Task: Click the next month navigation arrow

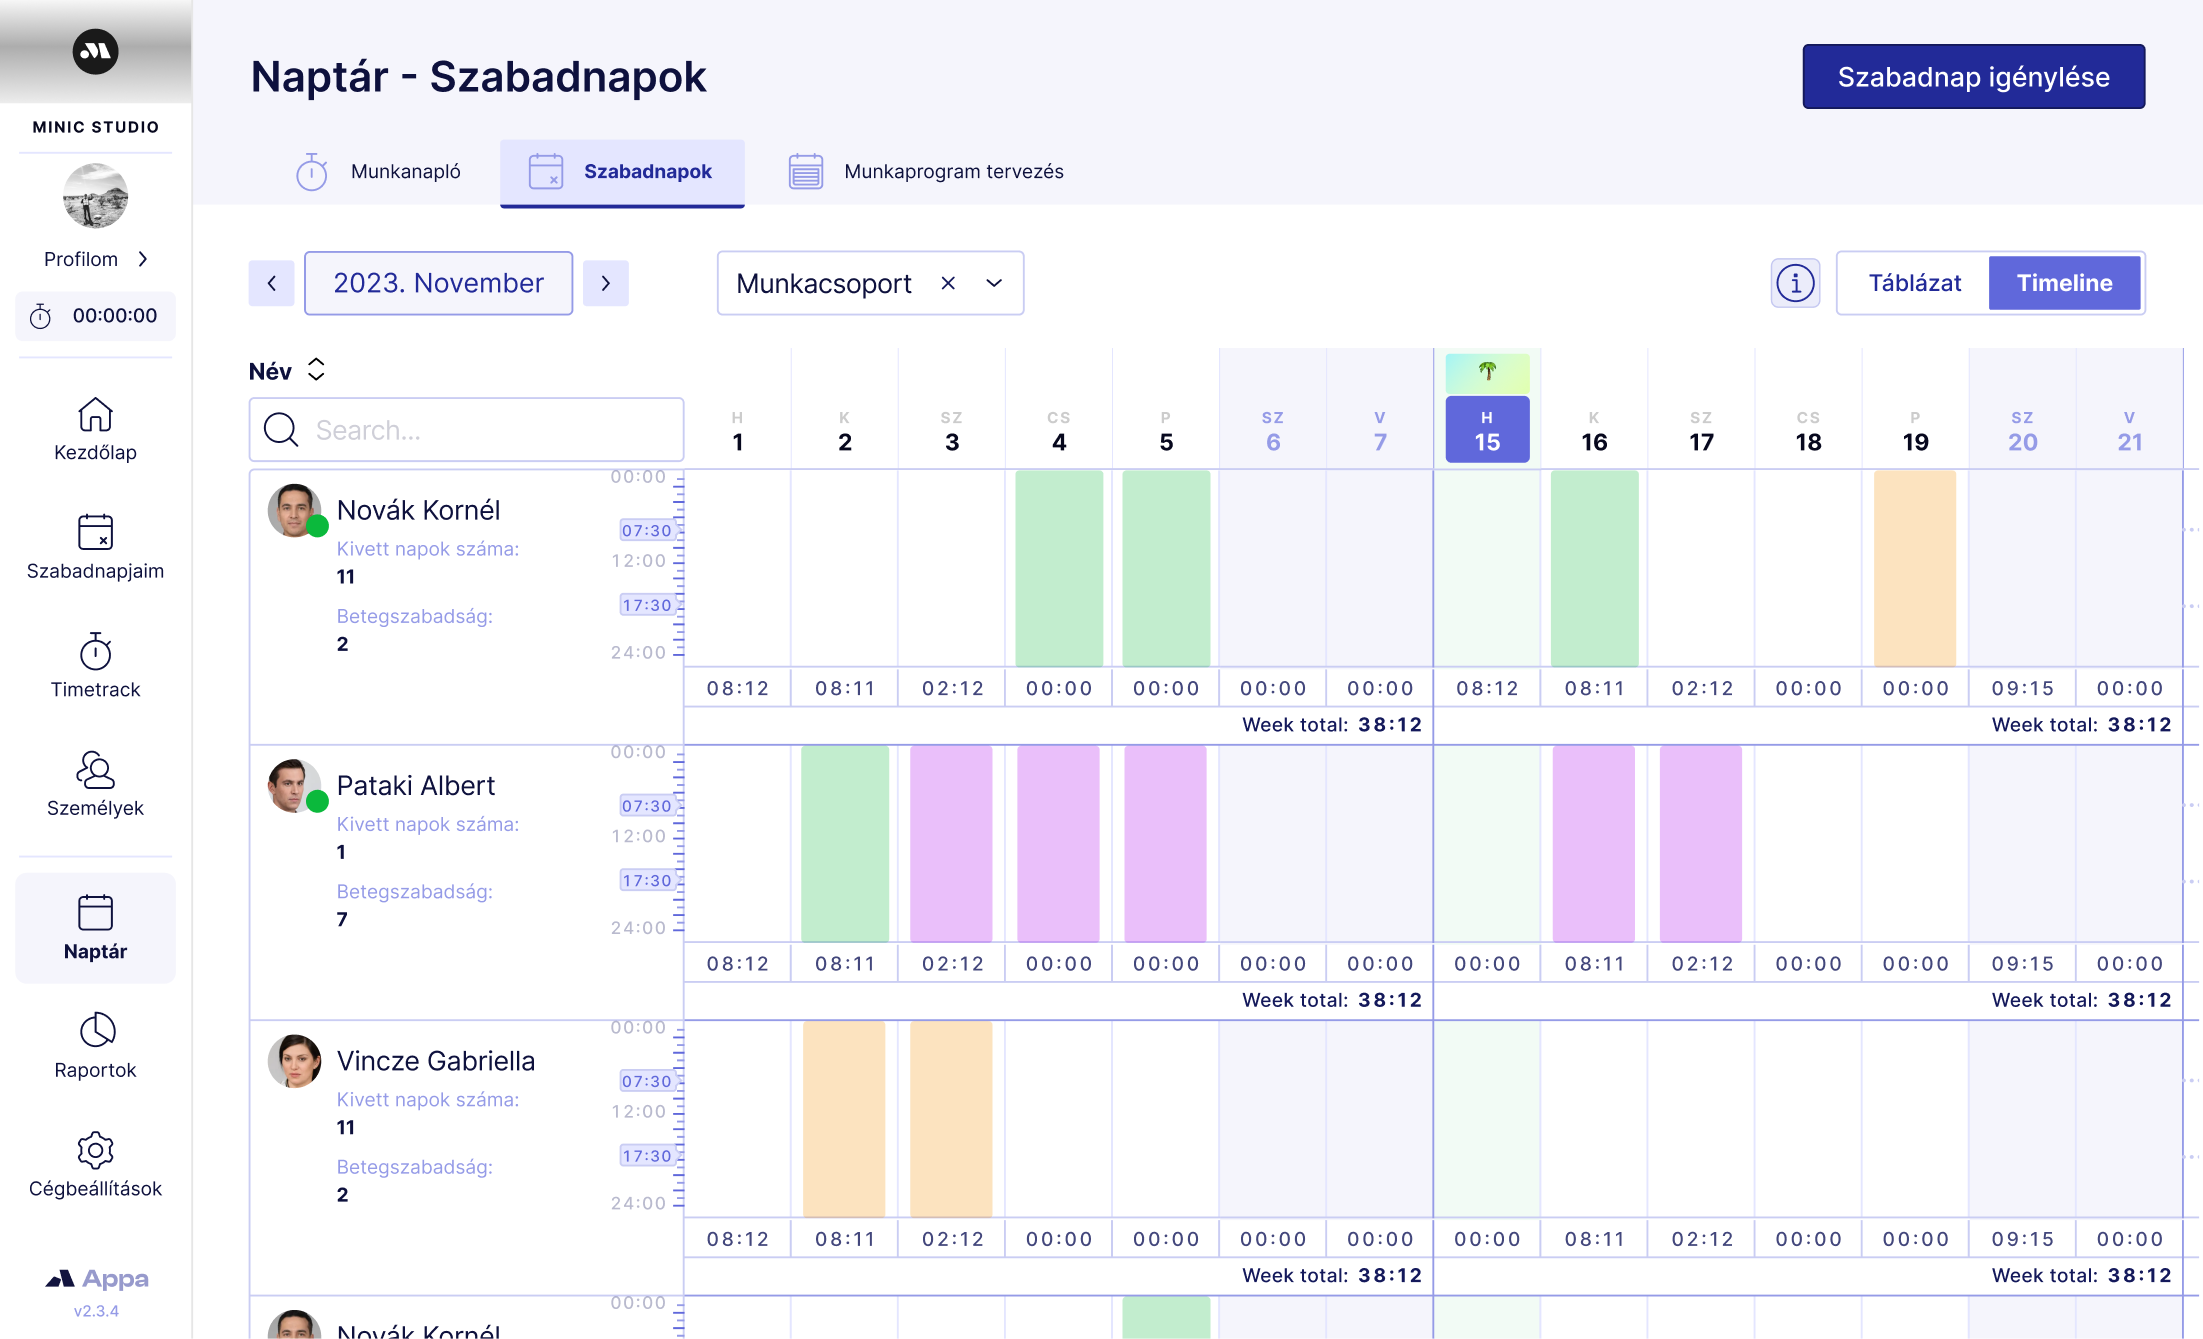Action: (604, 283)
